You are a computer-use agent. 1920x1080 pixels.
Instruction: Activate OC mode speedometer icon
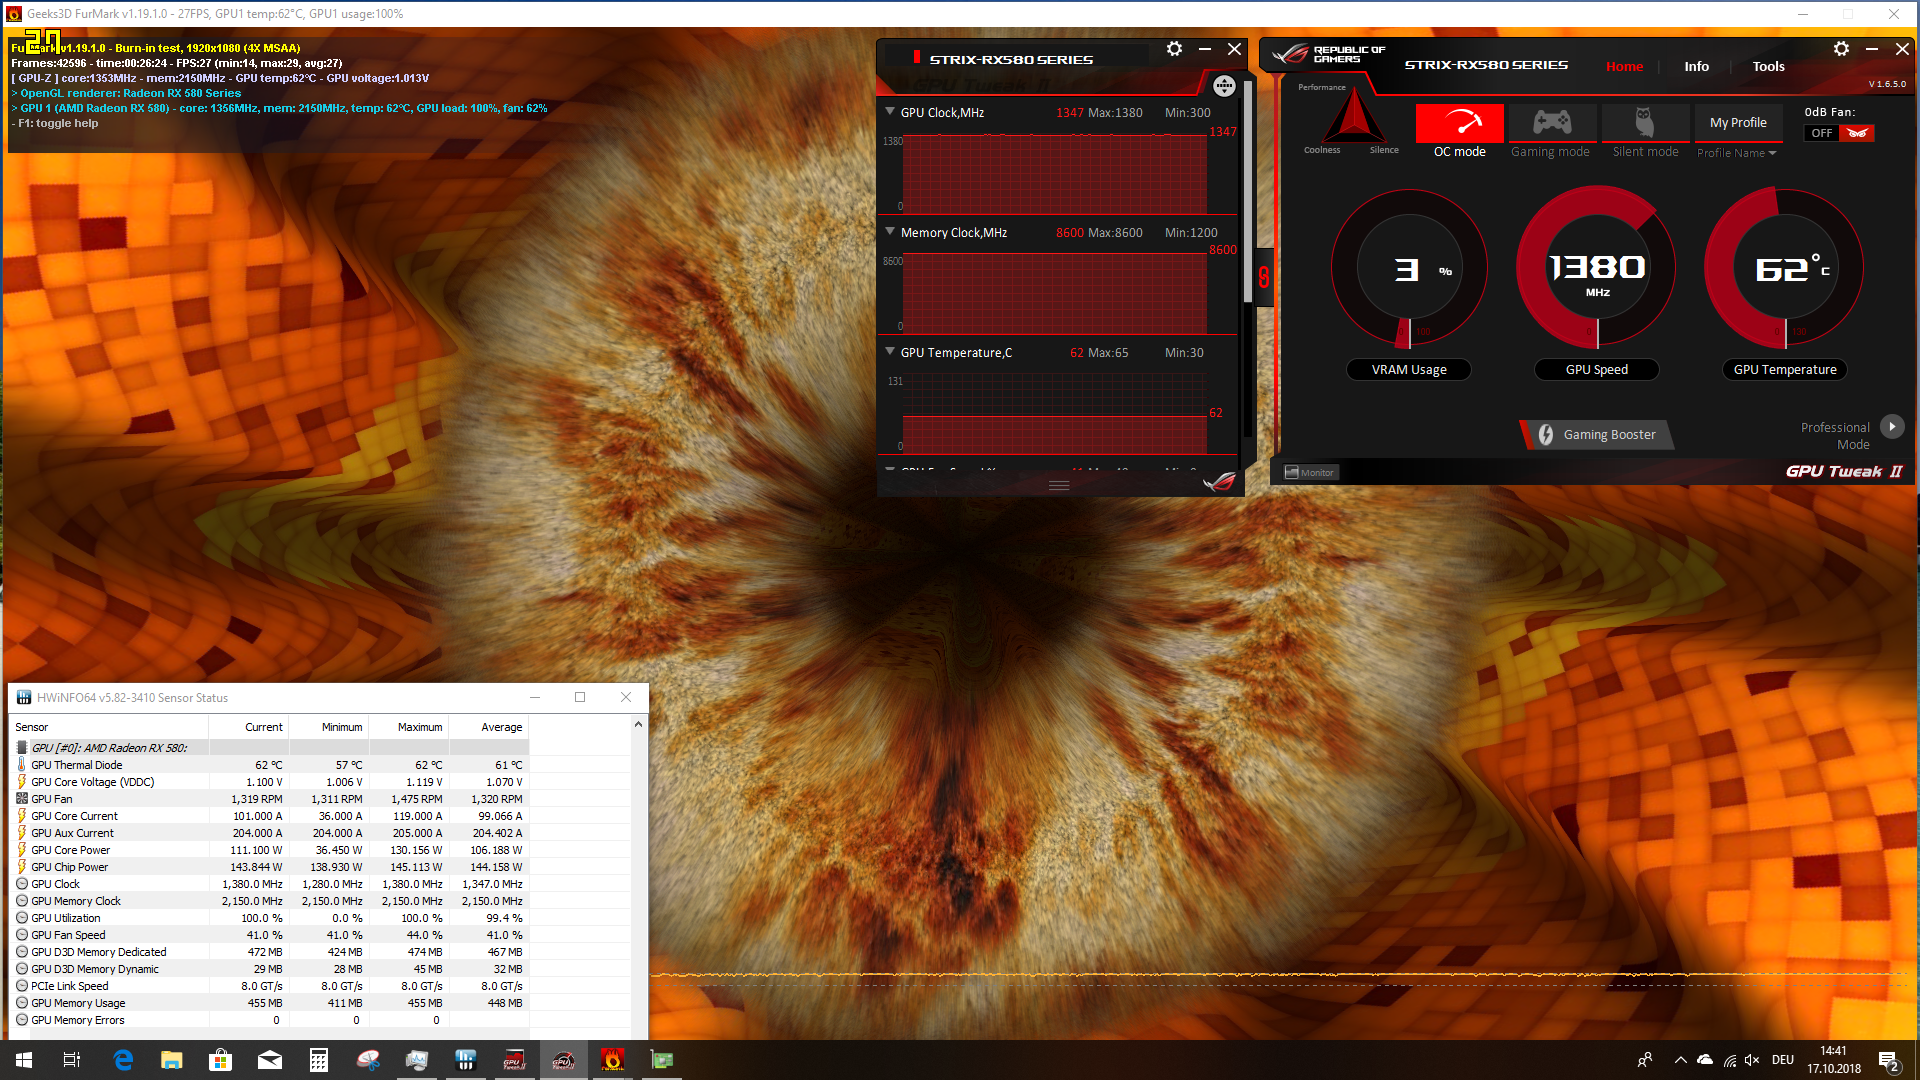point(1459,123)
